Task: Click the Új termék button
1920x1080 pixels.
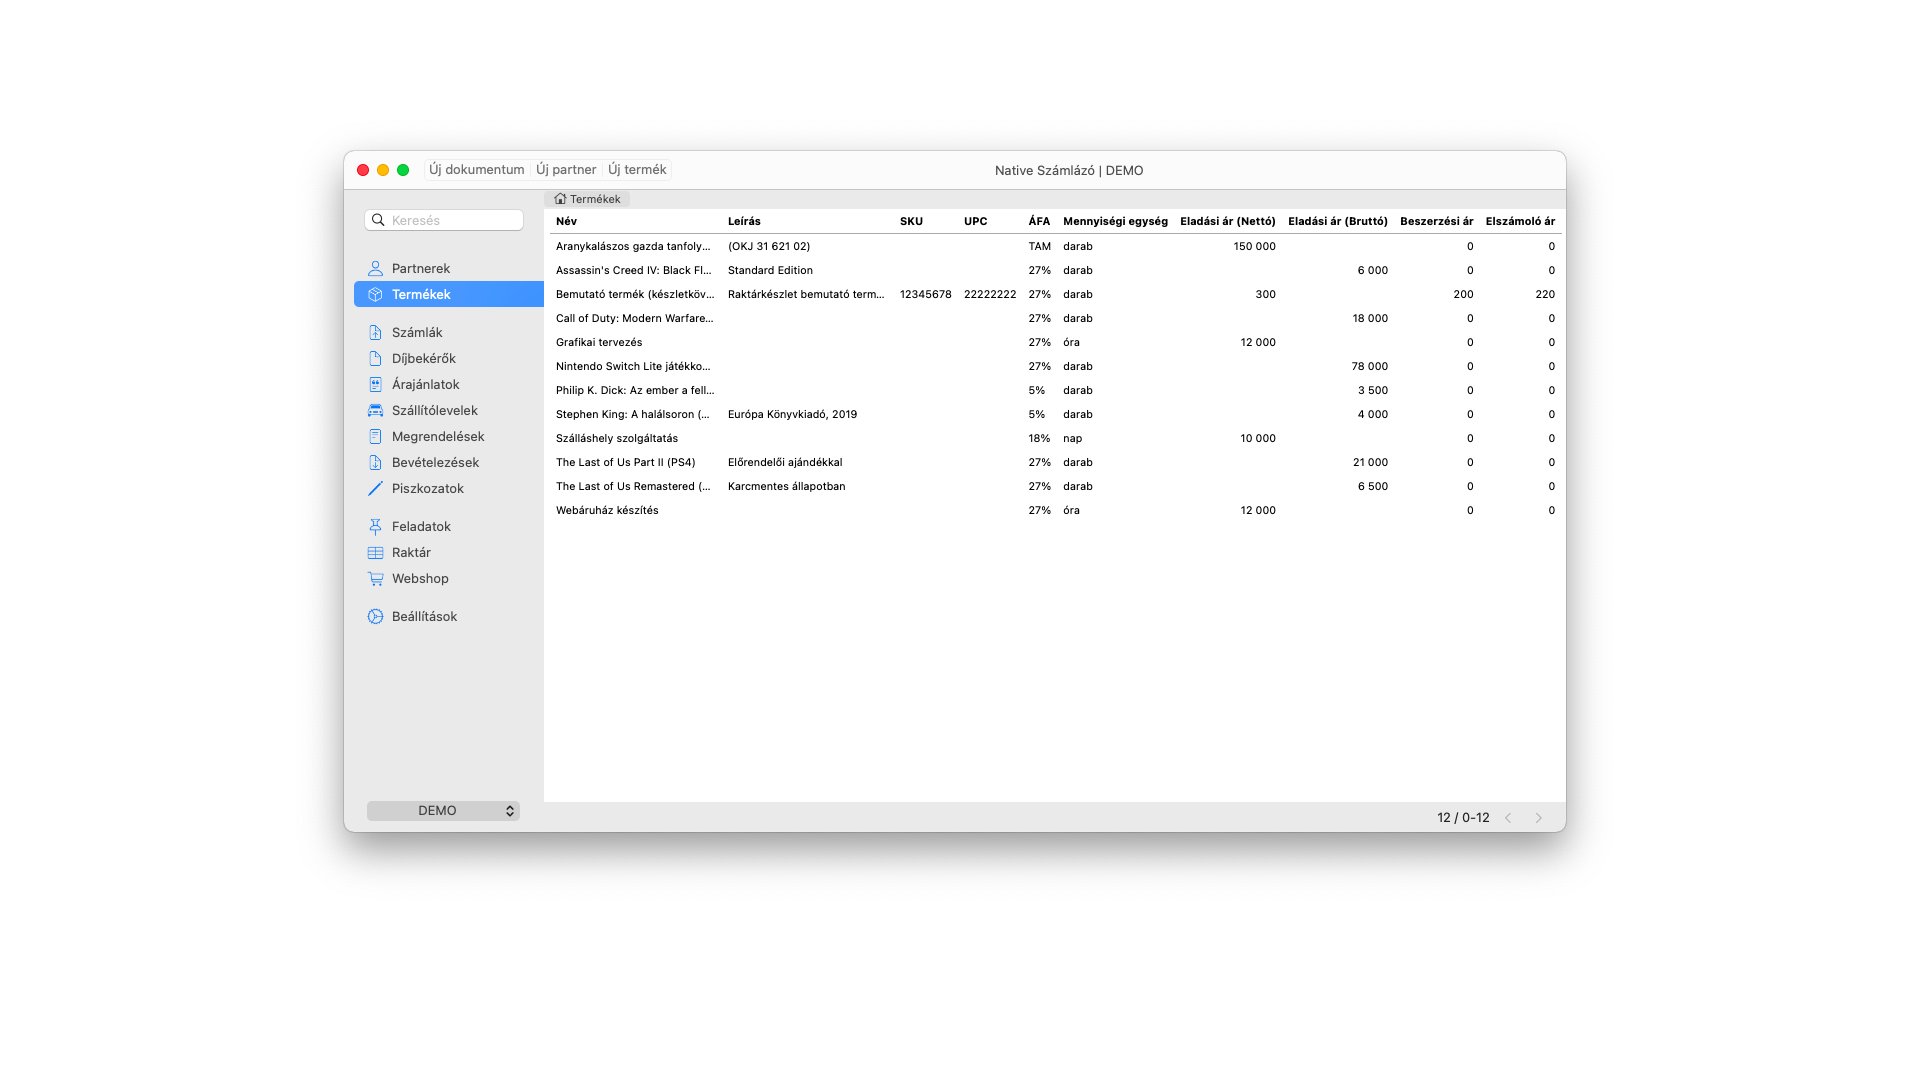Action: (x=636, y=169)
